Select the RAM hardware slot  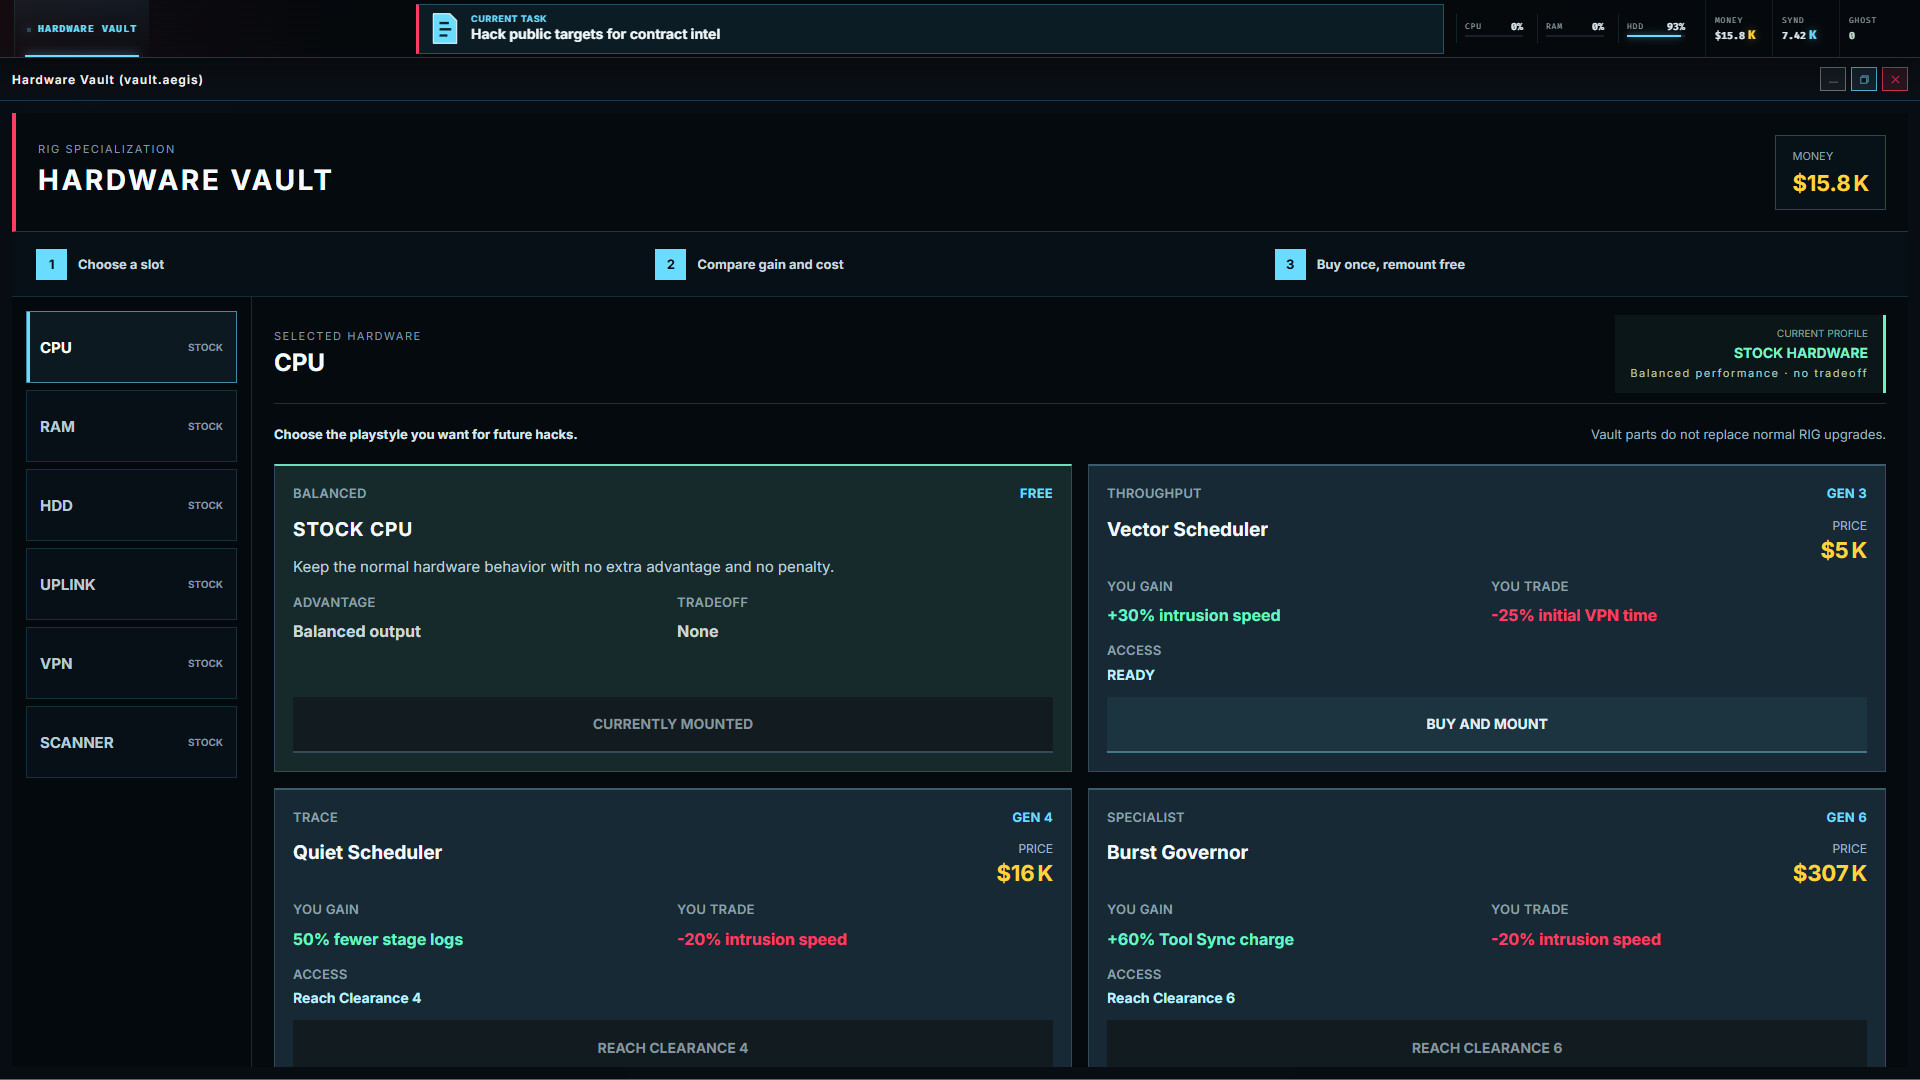pos(131,426)
